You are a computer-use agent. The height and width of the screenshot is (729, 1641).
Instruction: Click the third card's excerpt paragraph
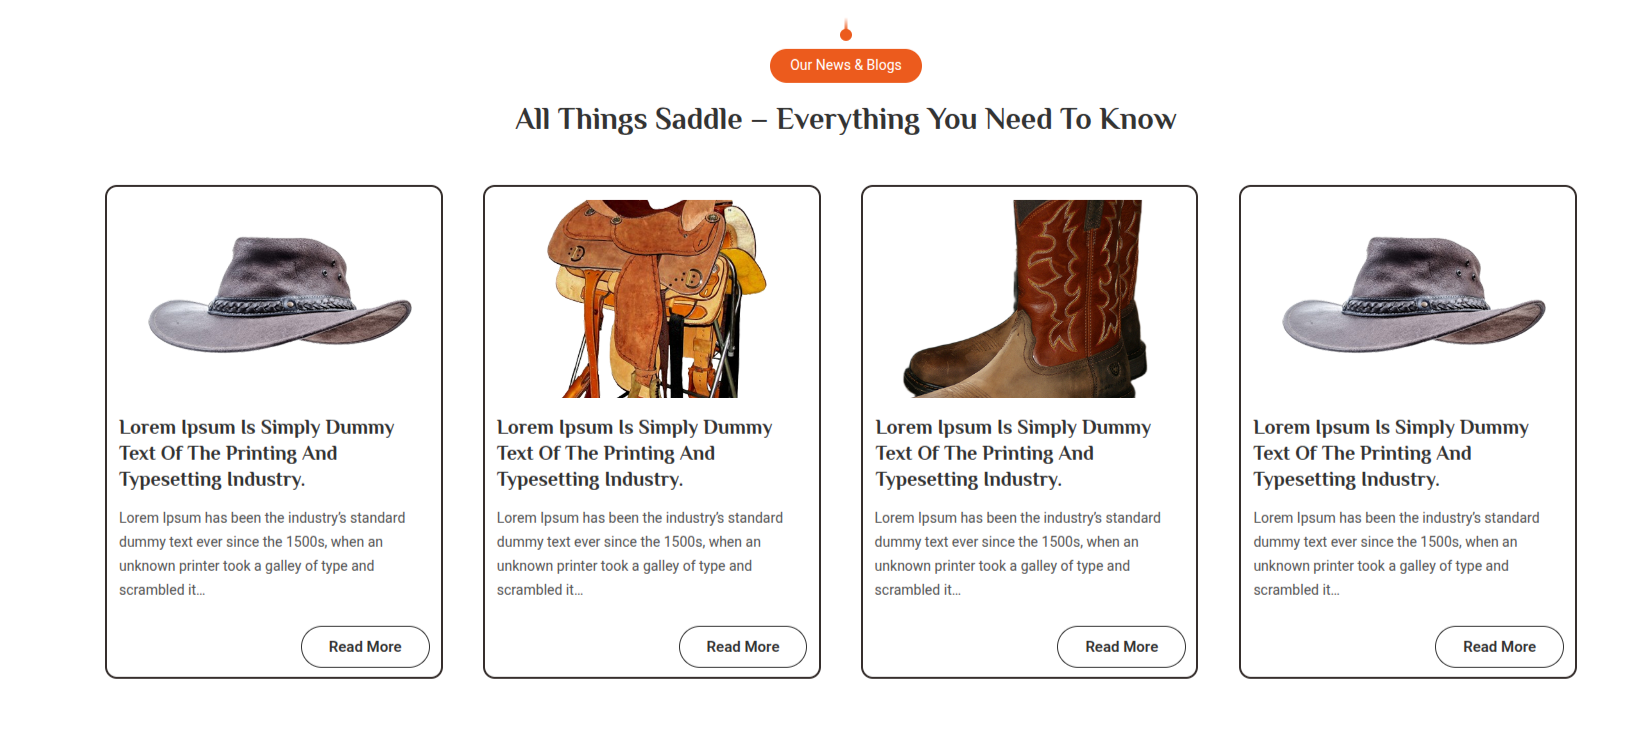(x=1018, y=554)
